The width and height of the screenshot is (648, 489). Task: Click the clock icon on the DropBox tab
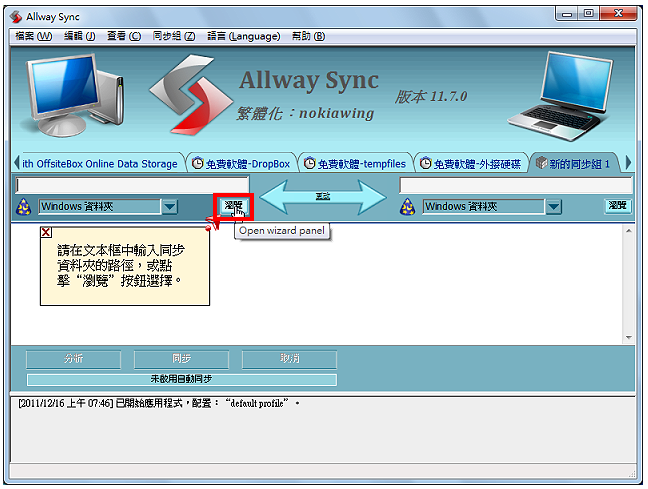tap(198, 164)
